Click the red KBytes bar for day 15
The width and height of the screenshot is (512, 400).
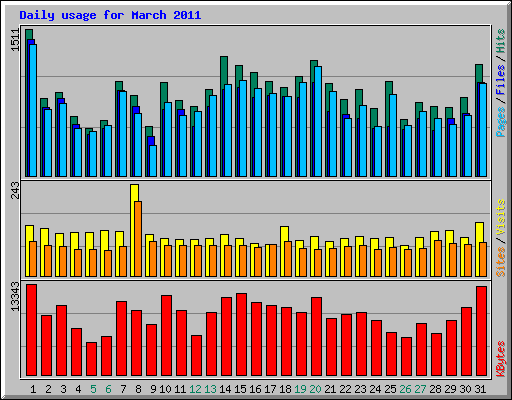click(241, 335)
